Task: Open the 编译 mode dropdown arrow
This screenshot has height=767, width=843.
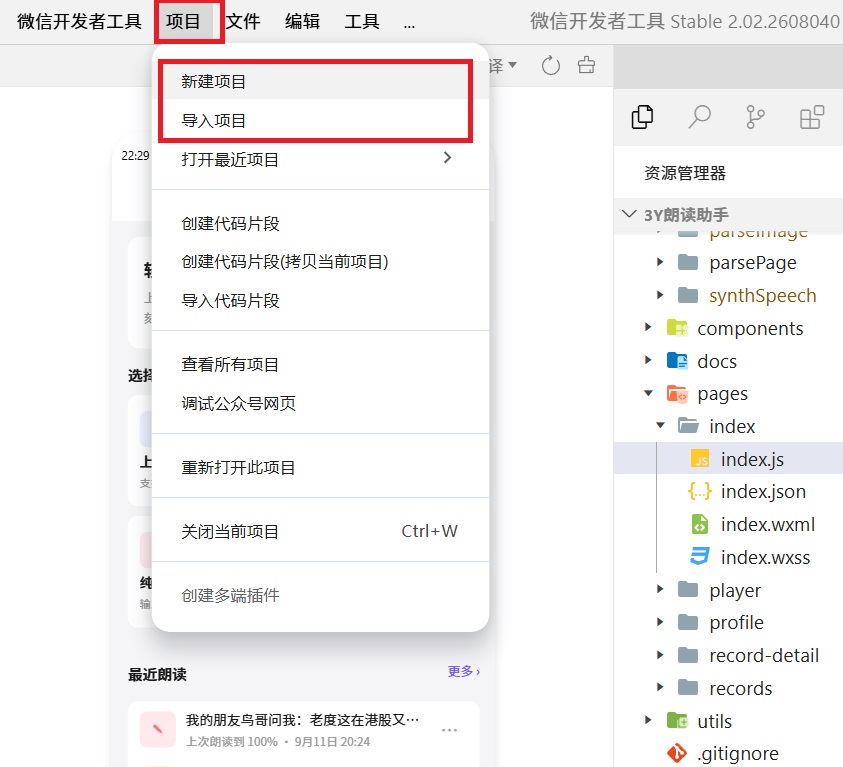Action: coord(512,64)
